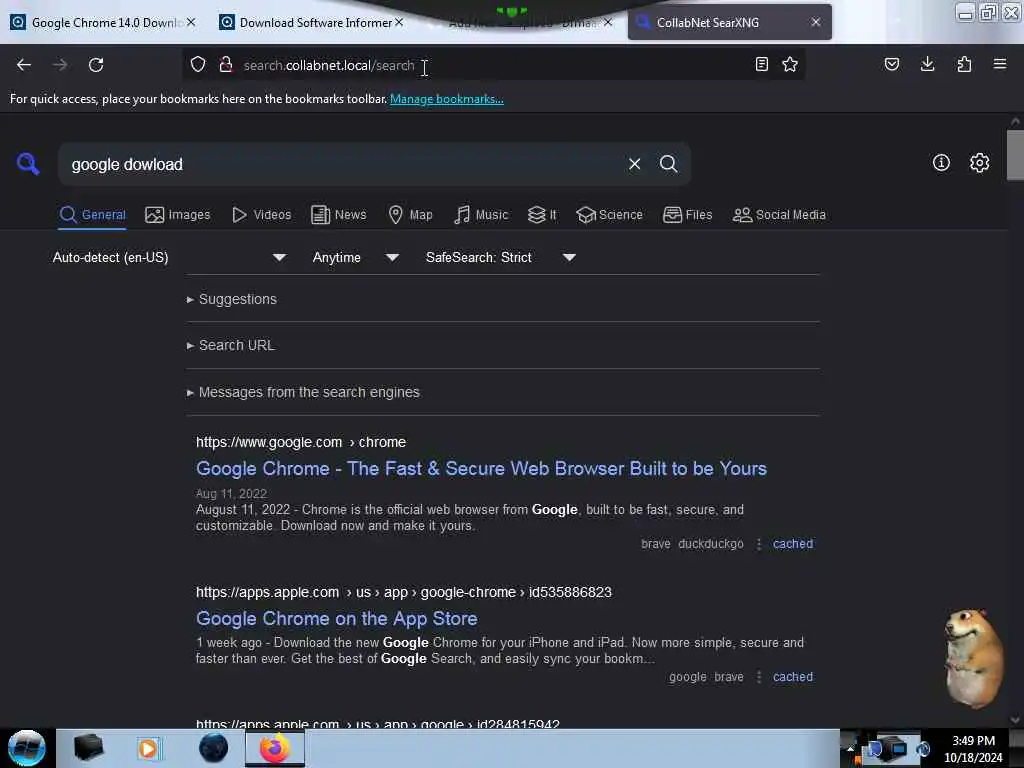Click the site security lock icon

pyautogui.click(x=226, y=65)
